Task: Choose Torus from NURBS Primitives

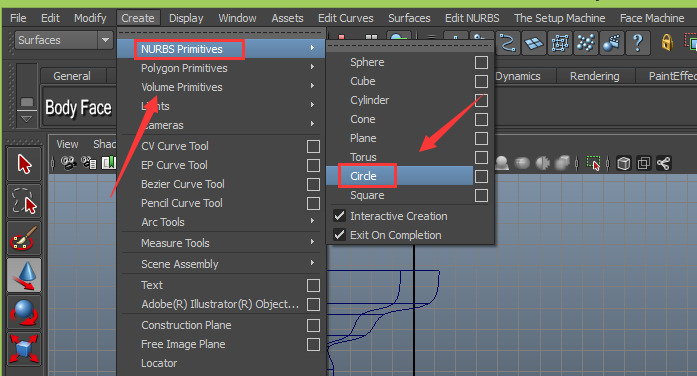Action: coord(363,157)
